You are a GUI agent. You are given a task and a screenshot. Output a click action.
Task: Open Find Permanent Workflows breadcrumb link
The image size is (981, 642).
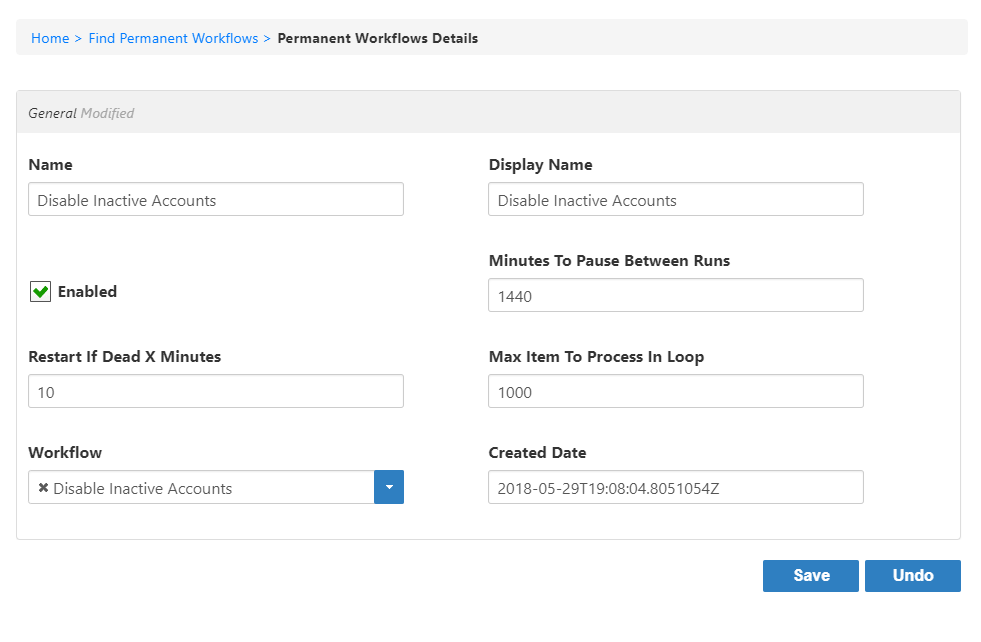(x=173, y=38)
